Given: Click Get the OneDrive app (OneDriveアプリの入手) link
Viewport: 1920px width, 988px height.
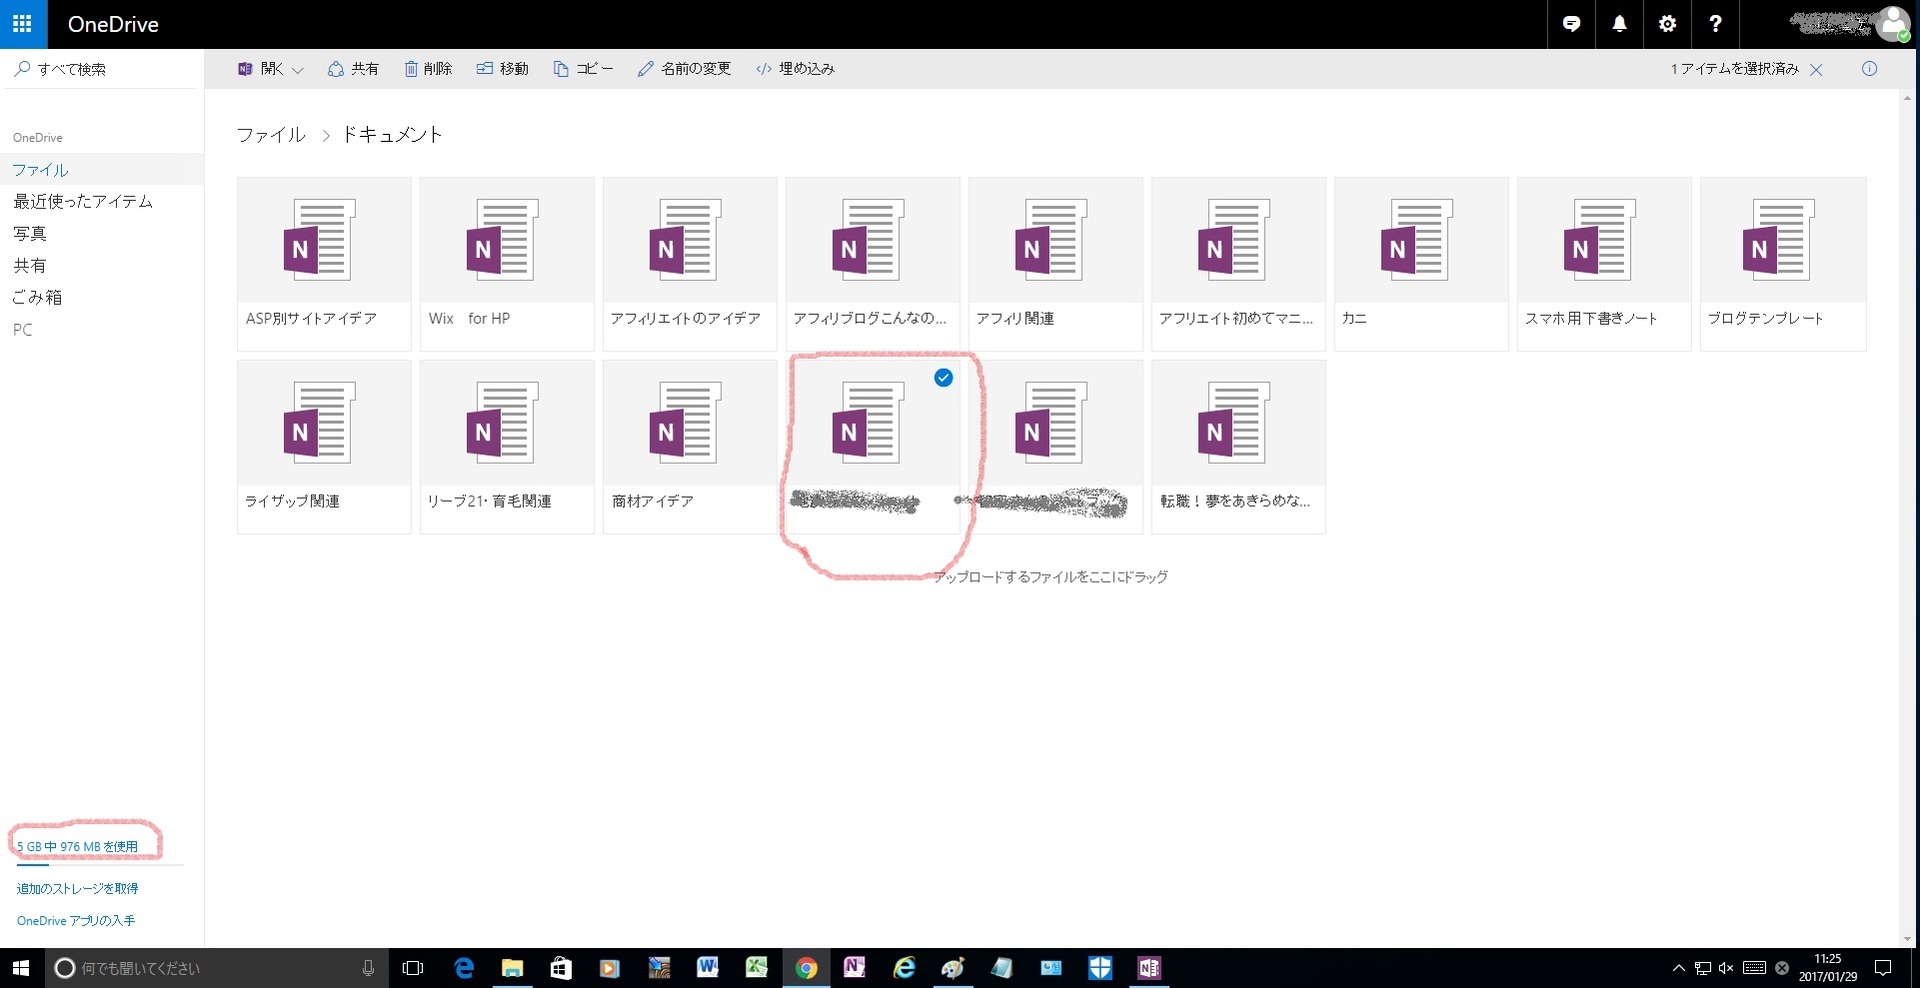Looking at the screenshot, I should pyautogui.click(x=76, y=920).
